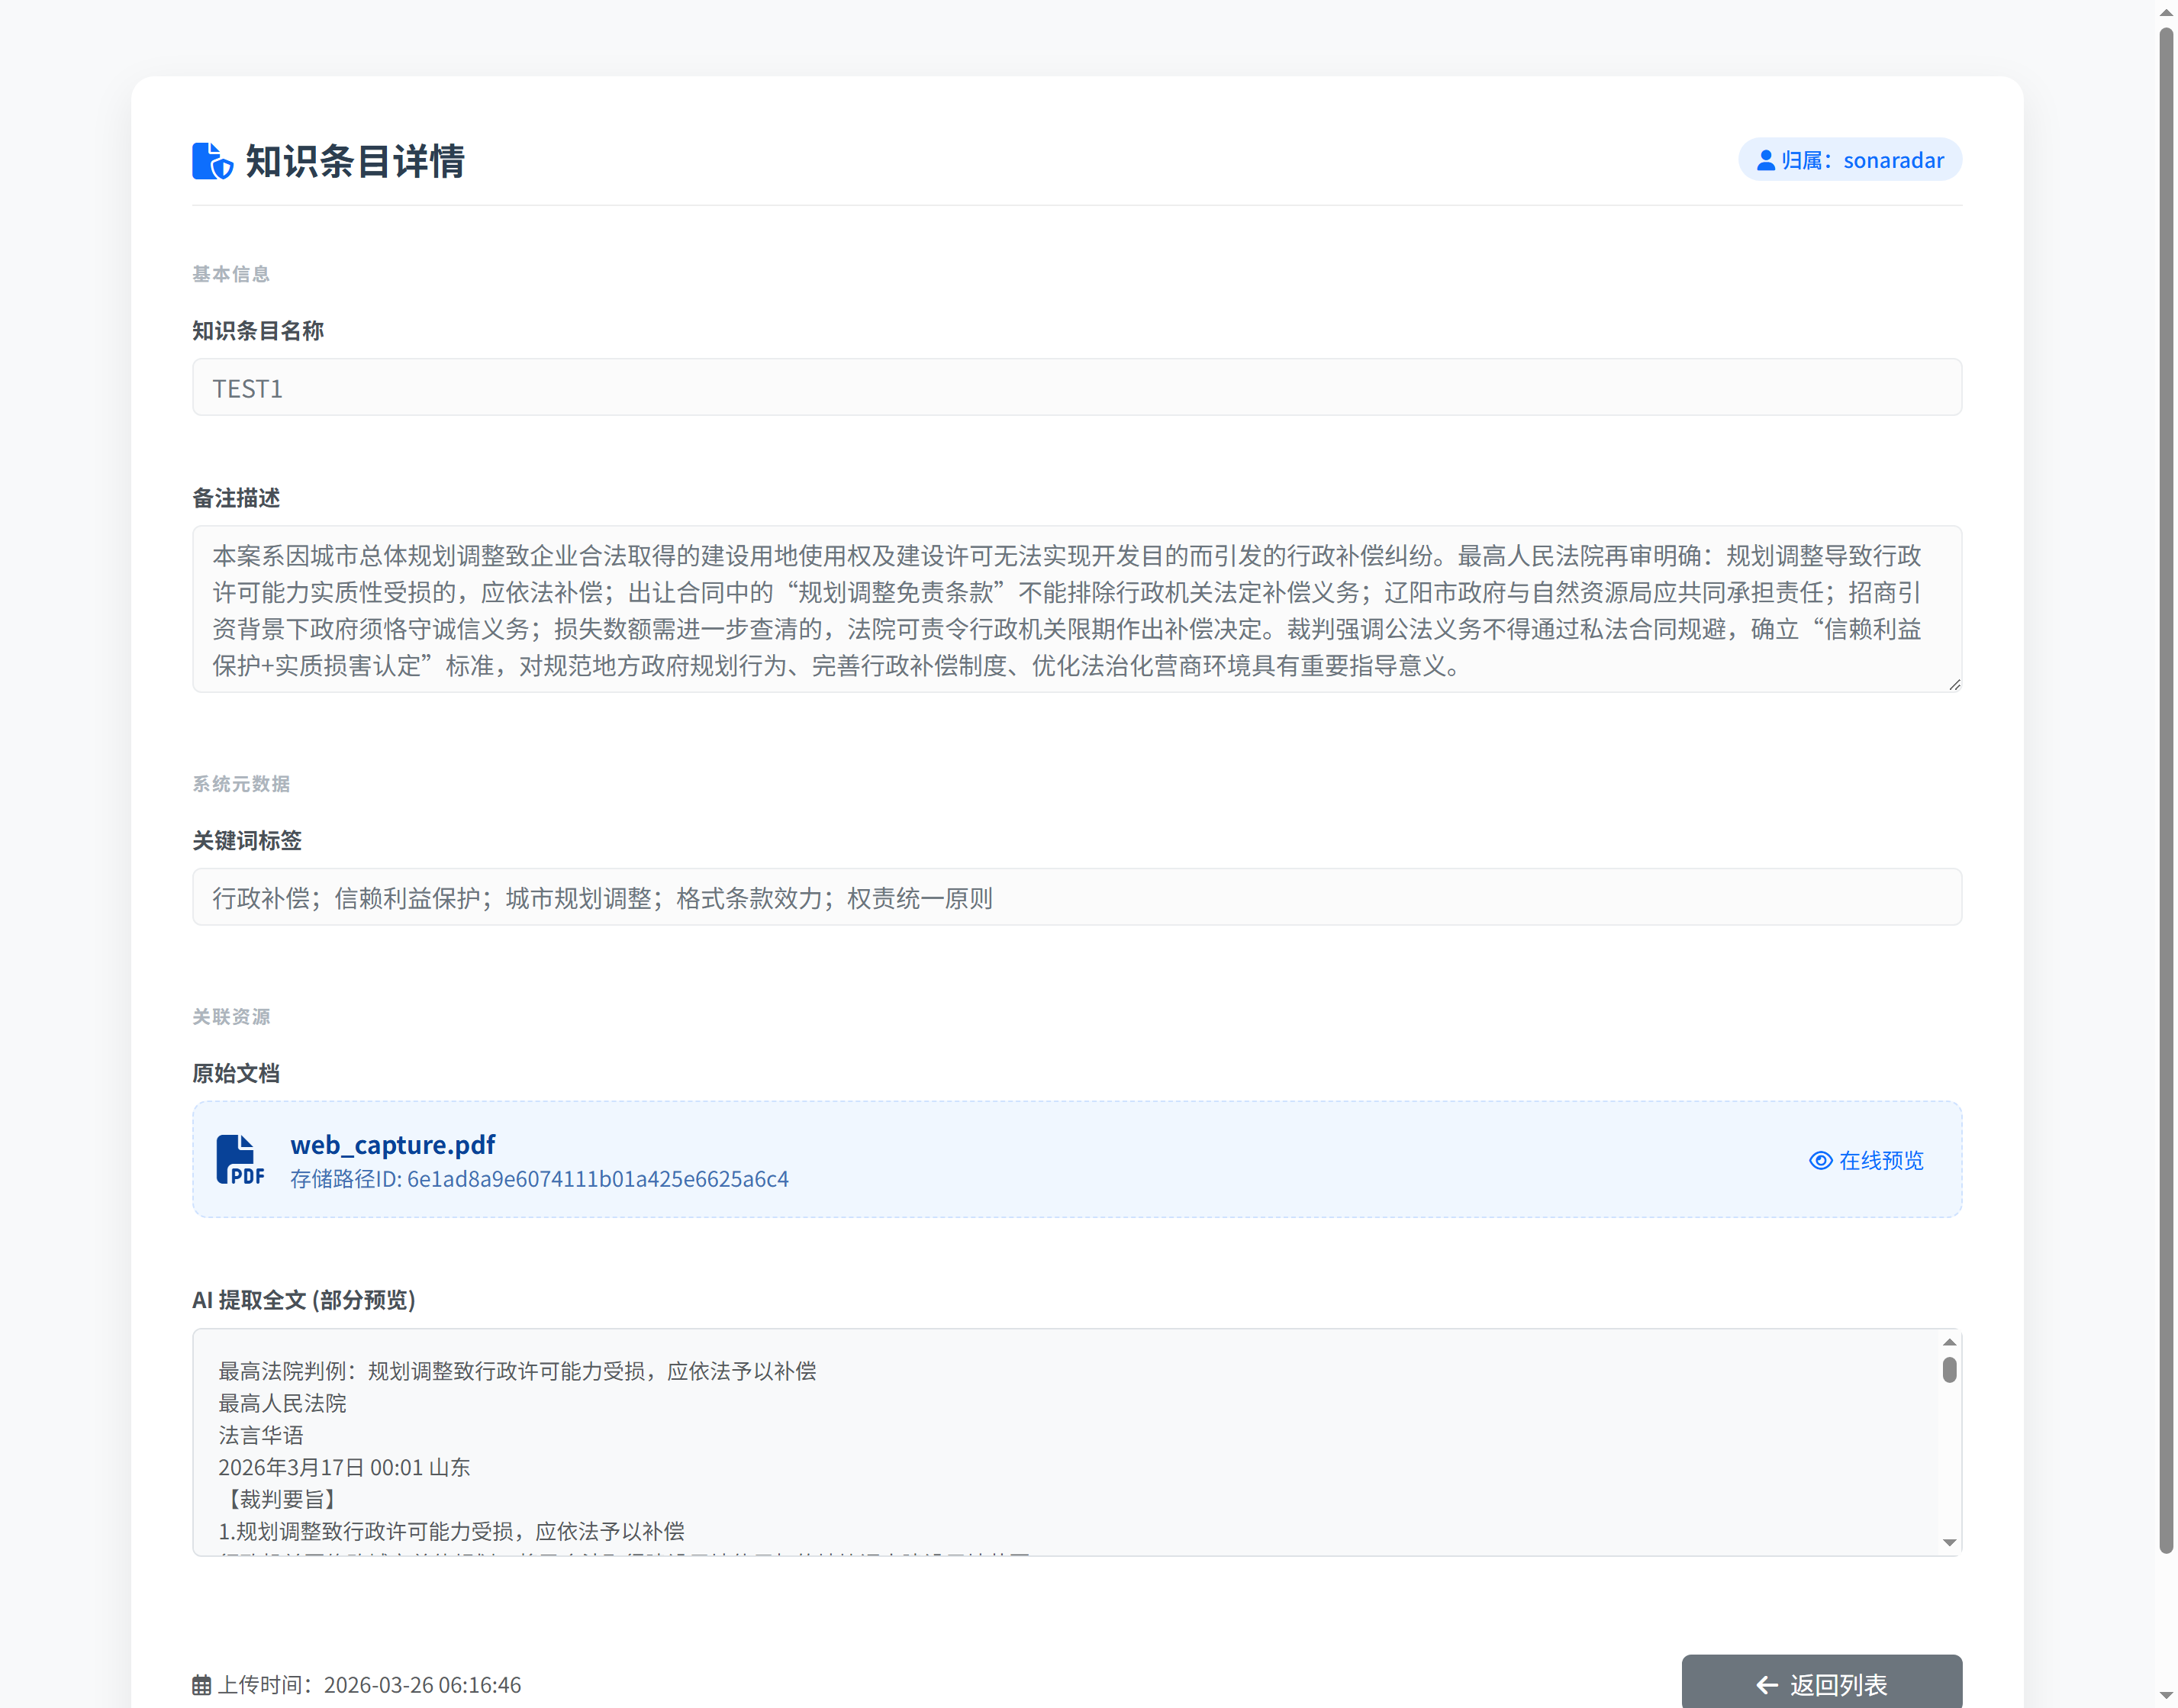Click the TEST1 knowledge entry name field
This screenshot has height=1708, width=2178.
(x=1076, y=387)
